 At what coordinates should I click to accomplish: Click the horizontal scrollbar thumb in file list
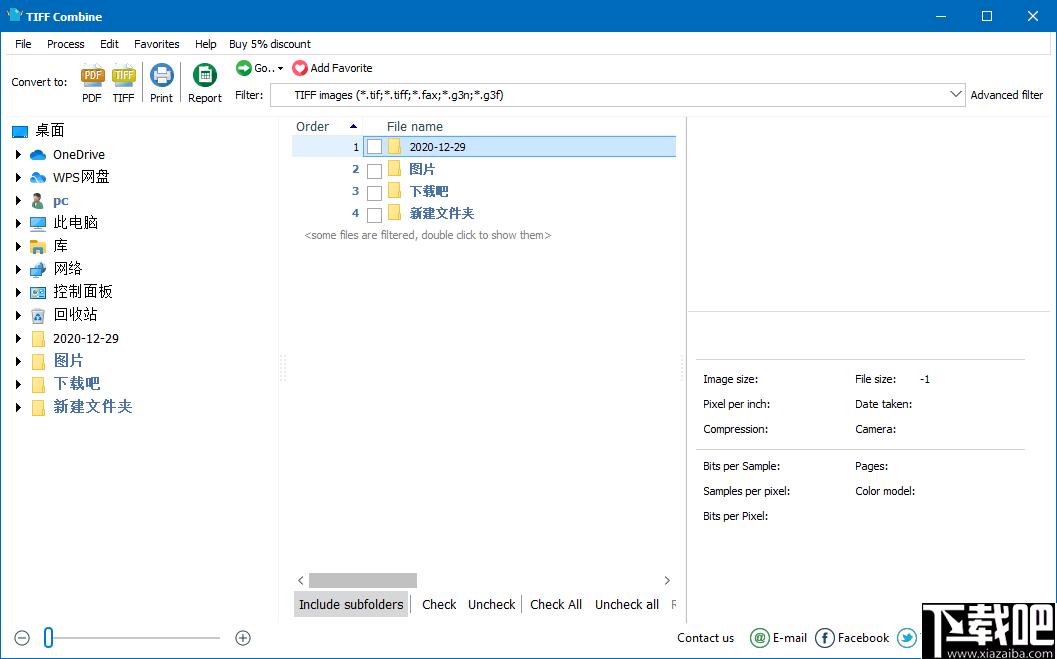pyautogui.click(x=363, y=580)
